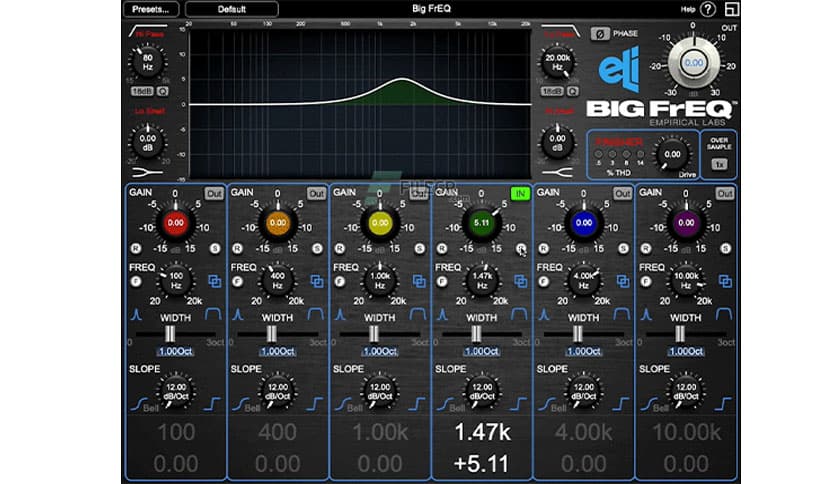This screenshot has height=484, width=836.
Task: Toggle the S button on the 4.00k band
Action: tap(623, 248)
